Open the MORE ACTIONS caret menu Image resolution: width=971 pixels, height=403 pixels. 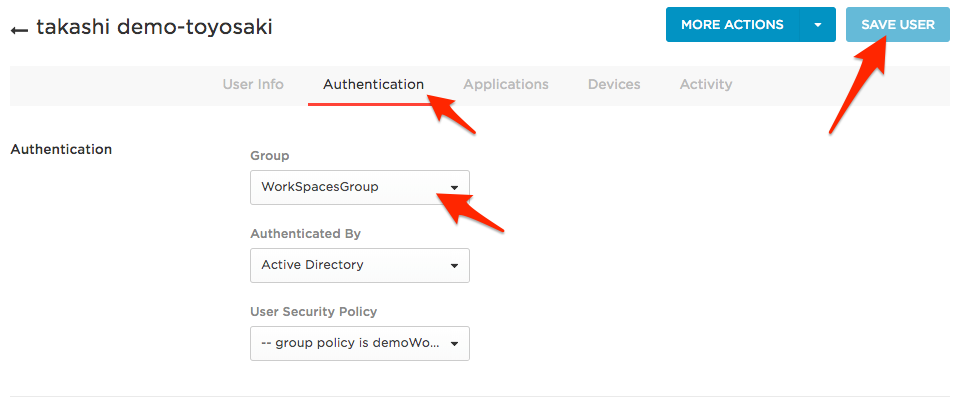coord(819,25)
